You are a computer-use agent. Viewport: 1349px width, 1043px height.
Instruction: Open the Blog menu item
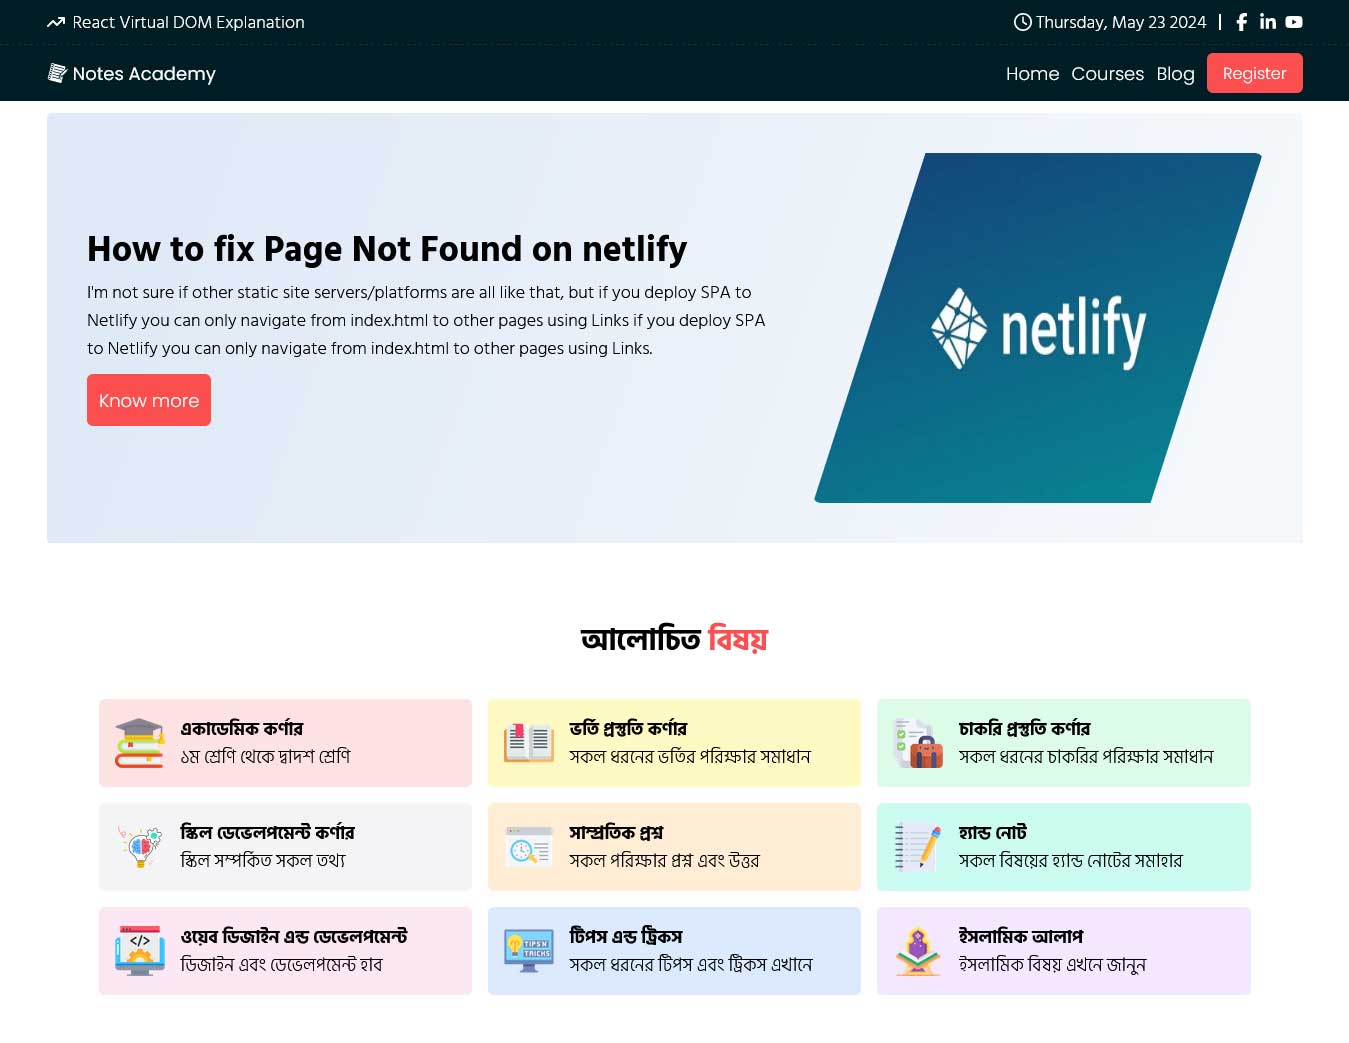click(x=1175, y=73)
